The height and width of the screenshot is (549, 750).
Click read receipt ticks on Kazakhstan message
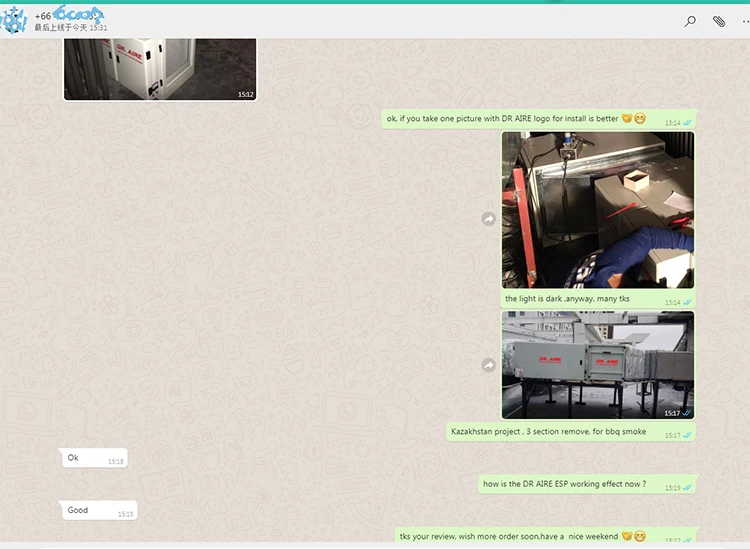coord(688,436)
